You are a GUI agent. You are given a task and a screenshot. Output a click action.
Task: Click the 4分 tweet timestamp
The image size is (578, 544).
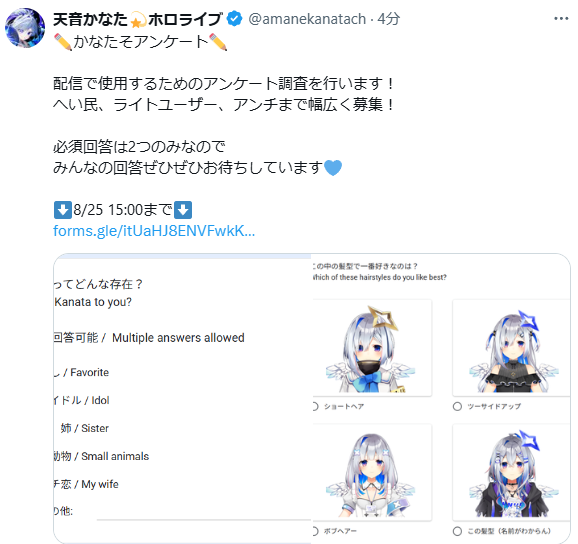coord(389,19)
